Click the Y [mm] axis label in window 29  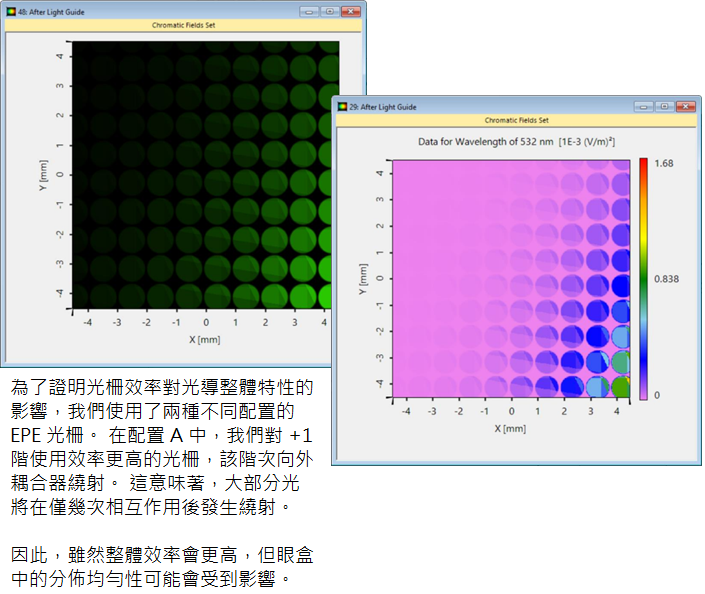pyautogui.click(x=363, y=279)
